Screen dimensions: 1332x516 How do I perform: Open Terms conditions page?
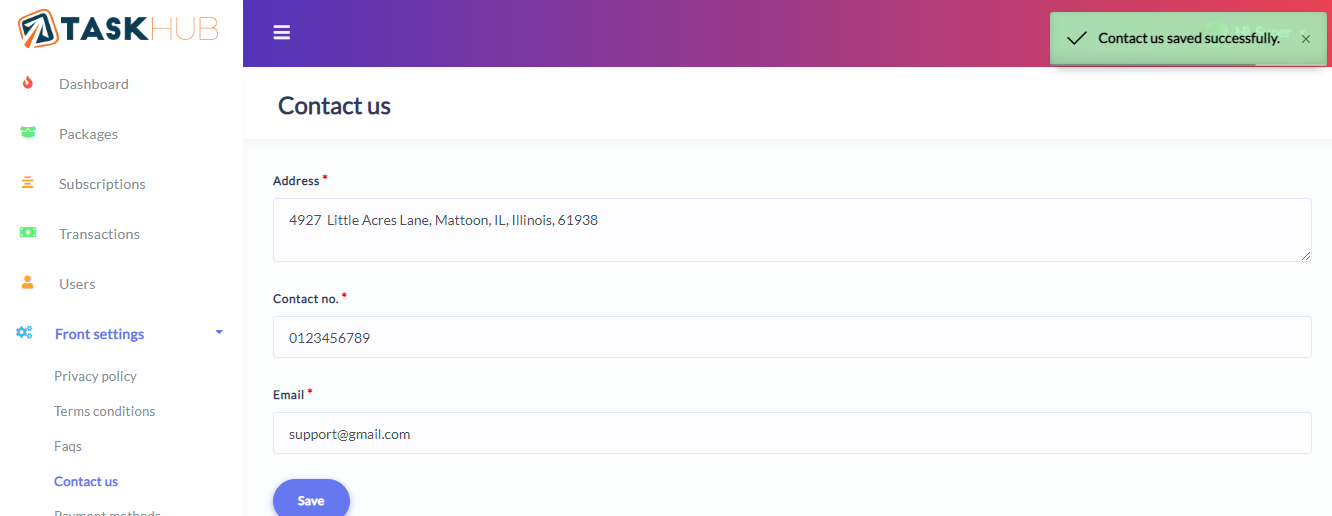[x=104, y=411]
